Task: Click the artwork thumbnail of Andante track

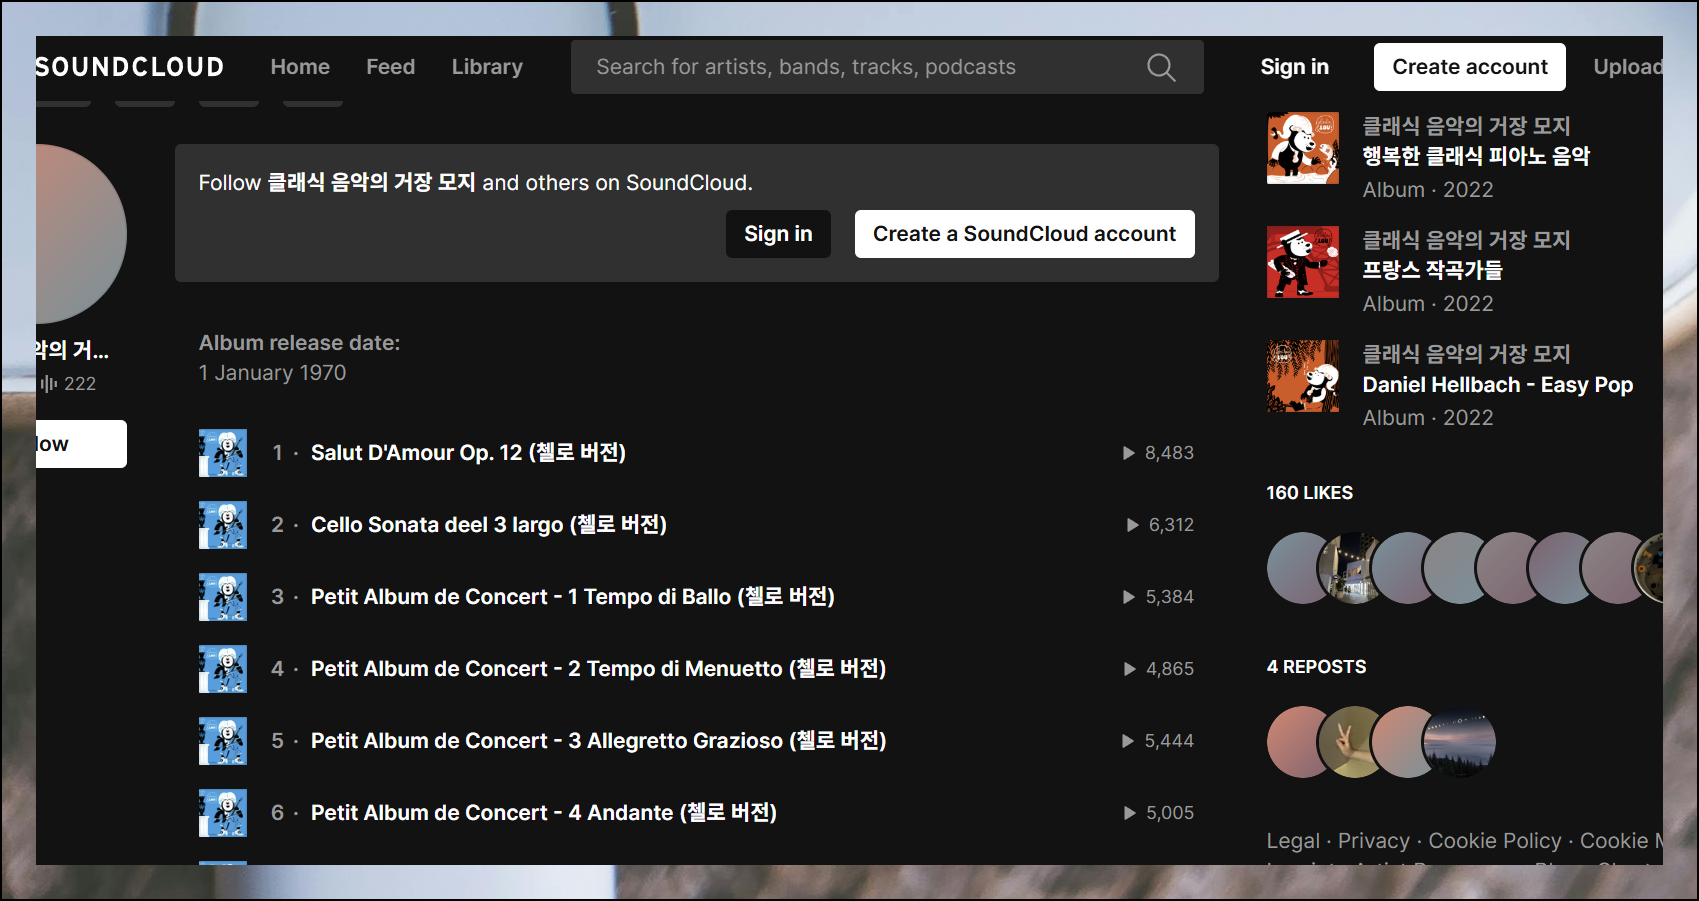Action: coord(223,813)
